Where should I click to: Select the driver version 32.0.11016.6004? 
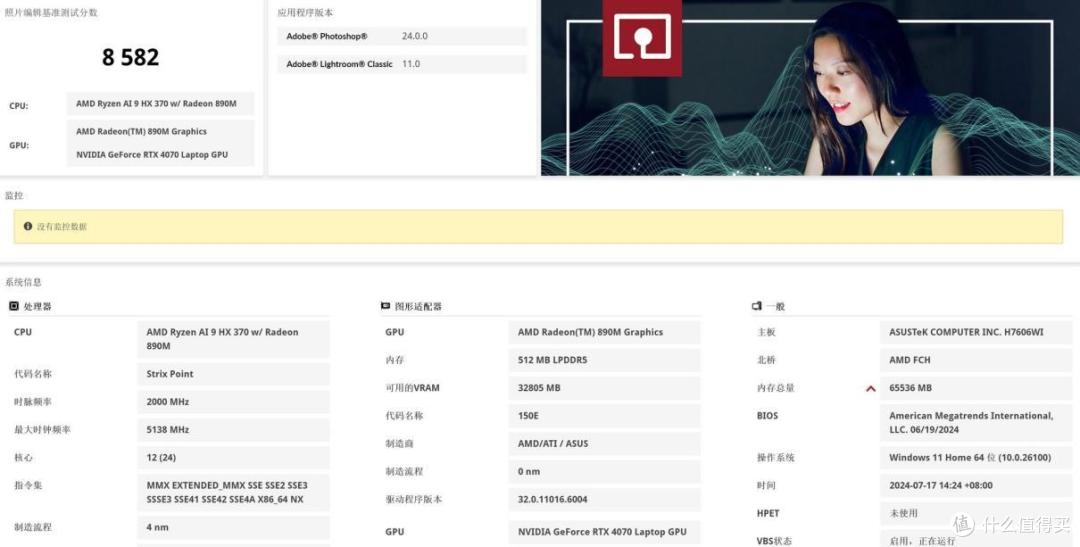point(552,499)
